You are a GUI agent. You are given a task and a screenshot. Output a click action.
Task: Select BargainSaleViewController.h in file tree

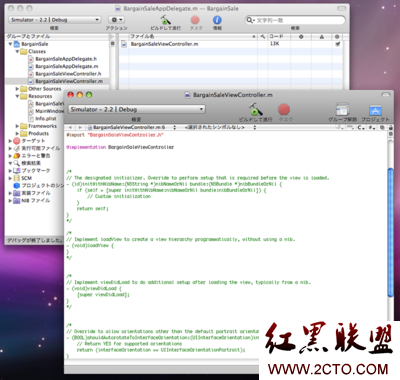68,74
